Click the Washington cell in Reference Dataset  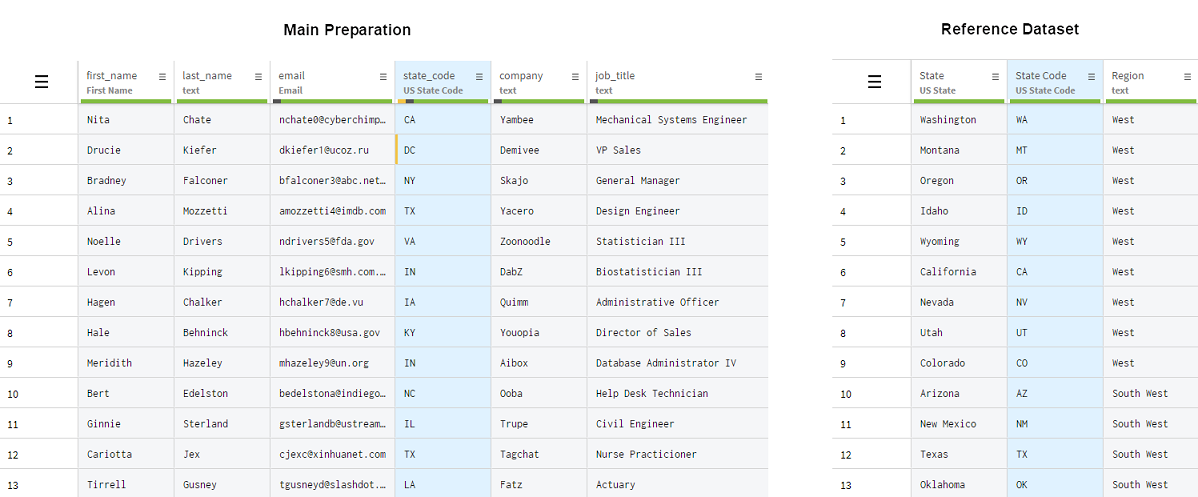coord(948,120)
